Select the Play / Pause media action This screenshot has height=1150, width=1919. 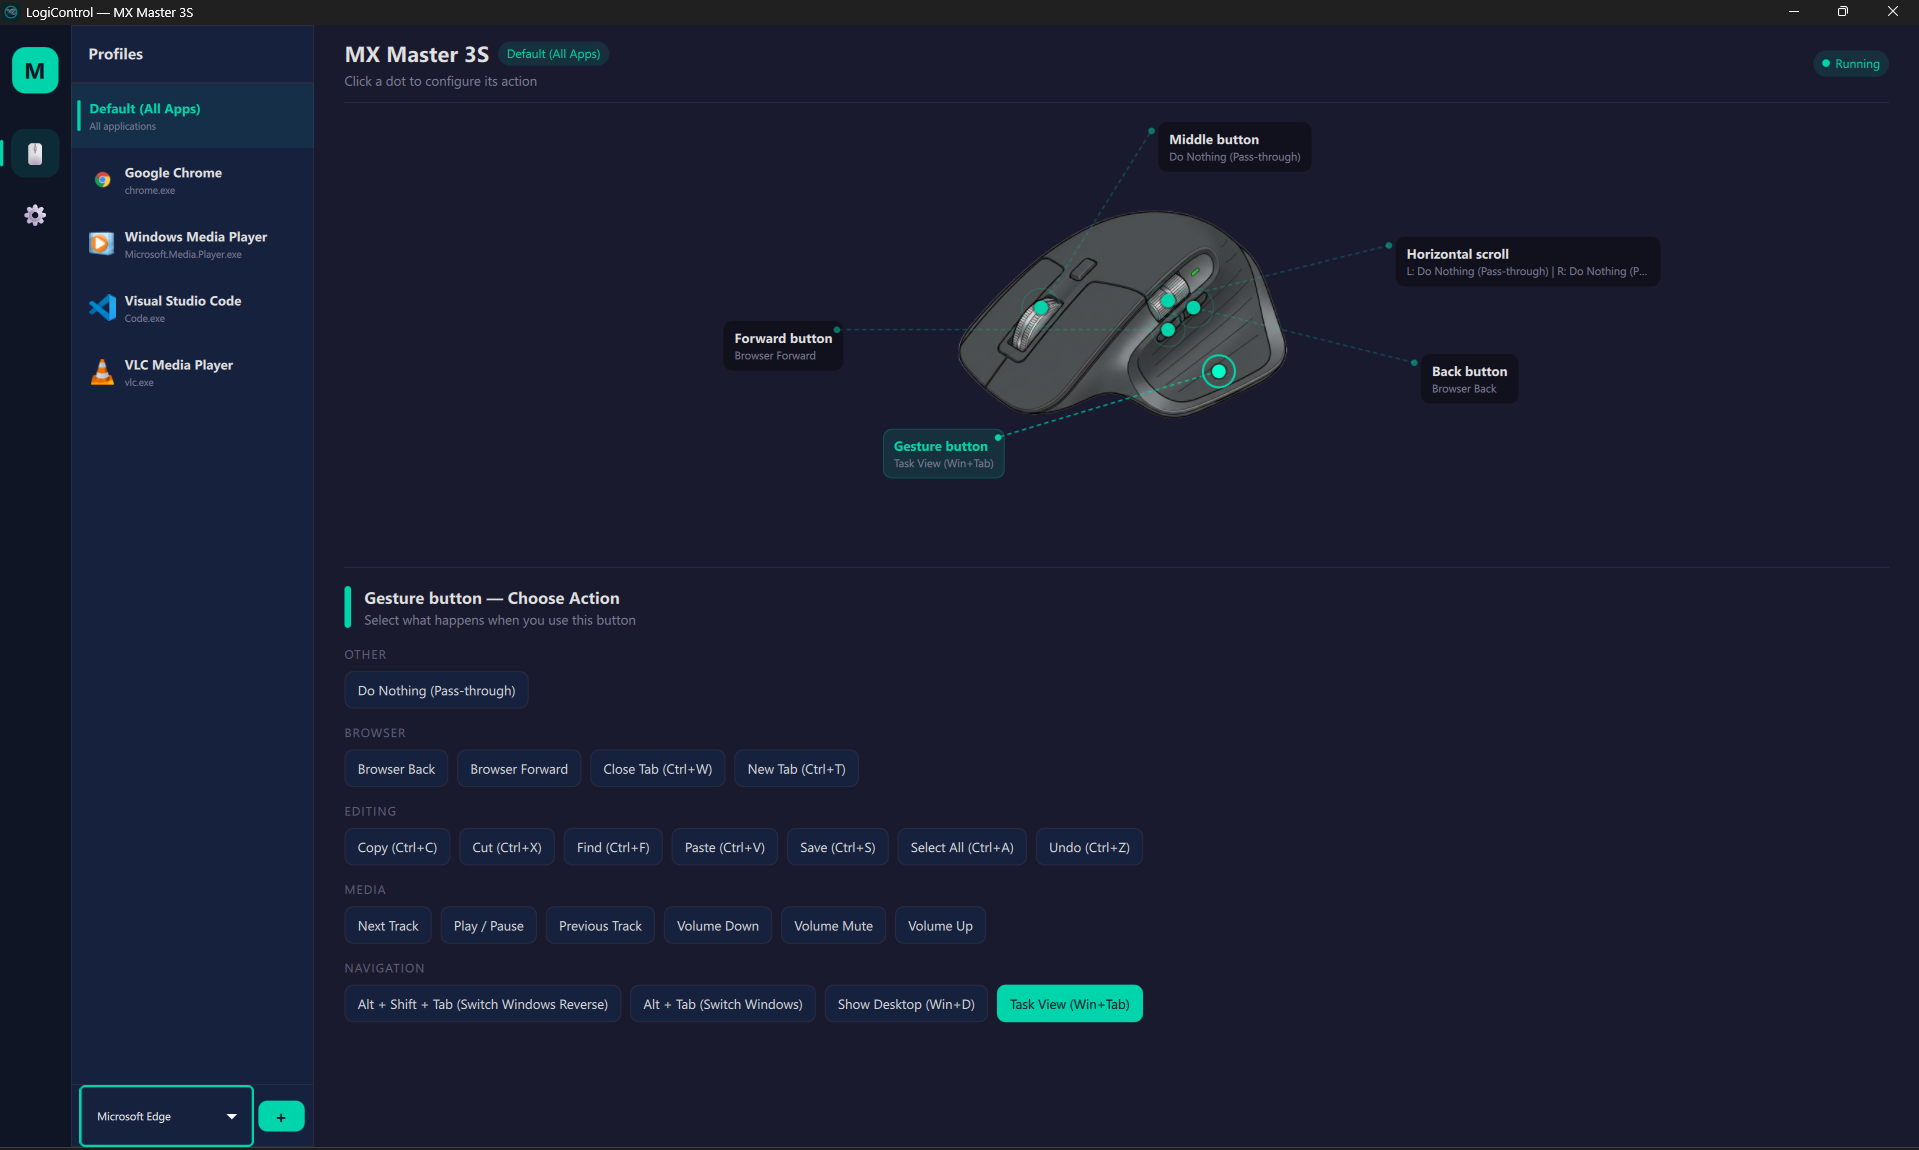pos(488,925)
